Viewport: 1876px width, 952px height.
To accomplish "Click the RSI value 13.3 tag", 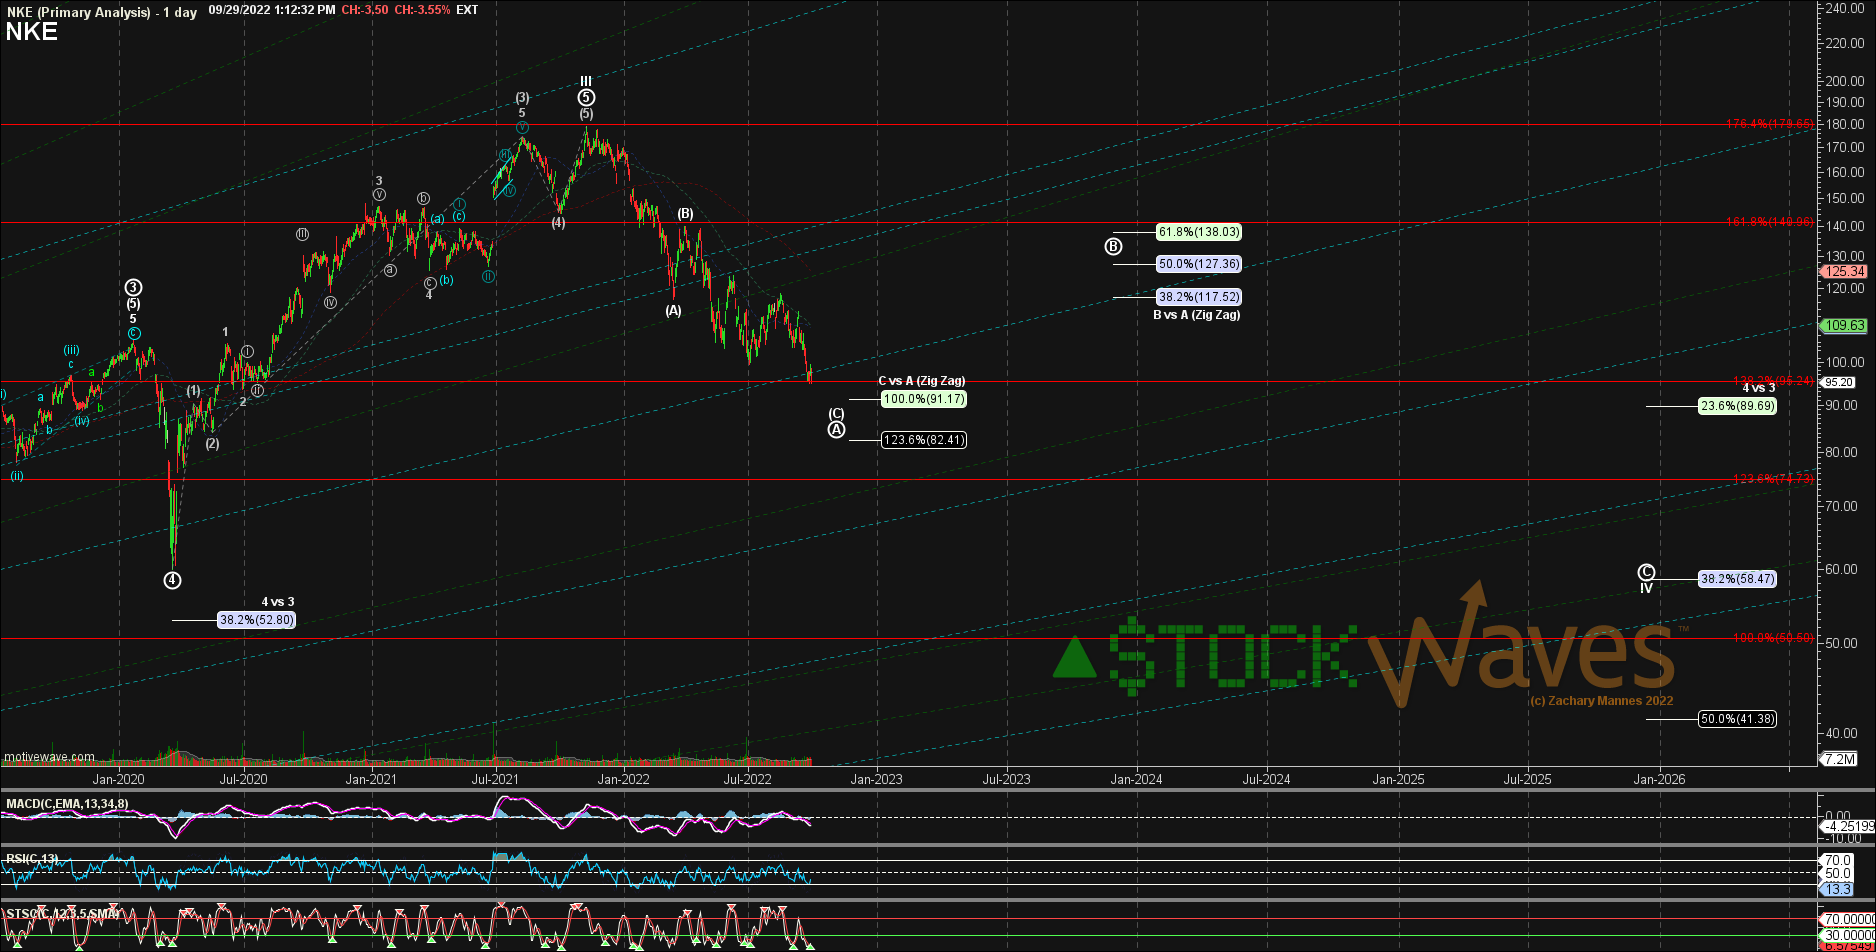I will [1838, 889].
